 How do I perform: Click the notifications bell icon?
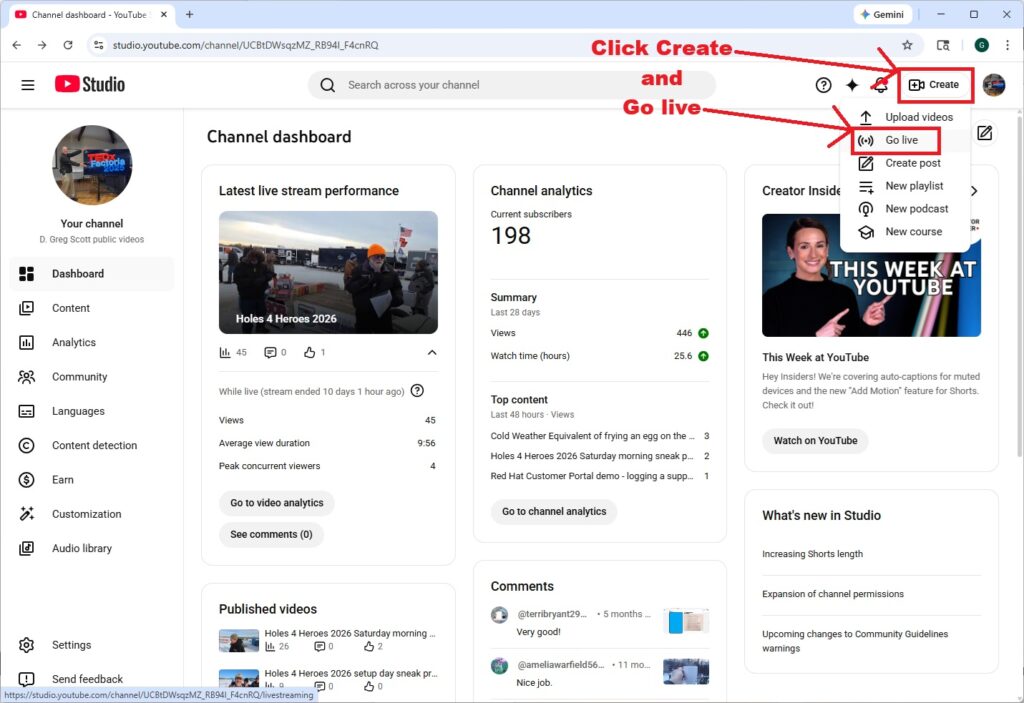pyautogui.click(x=880, y=85)
